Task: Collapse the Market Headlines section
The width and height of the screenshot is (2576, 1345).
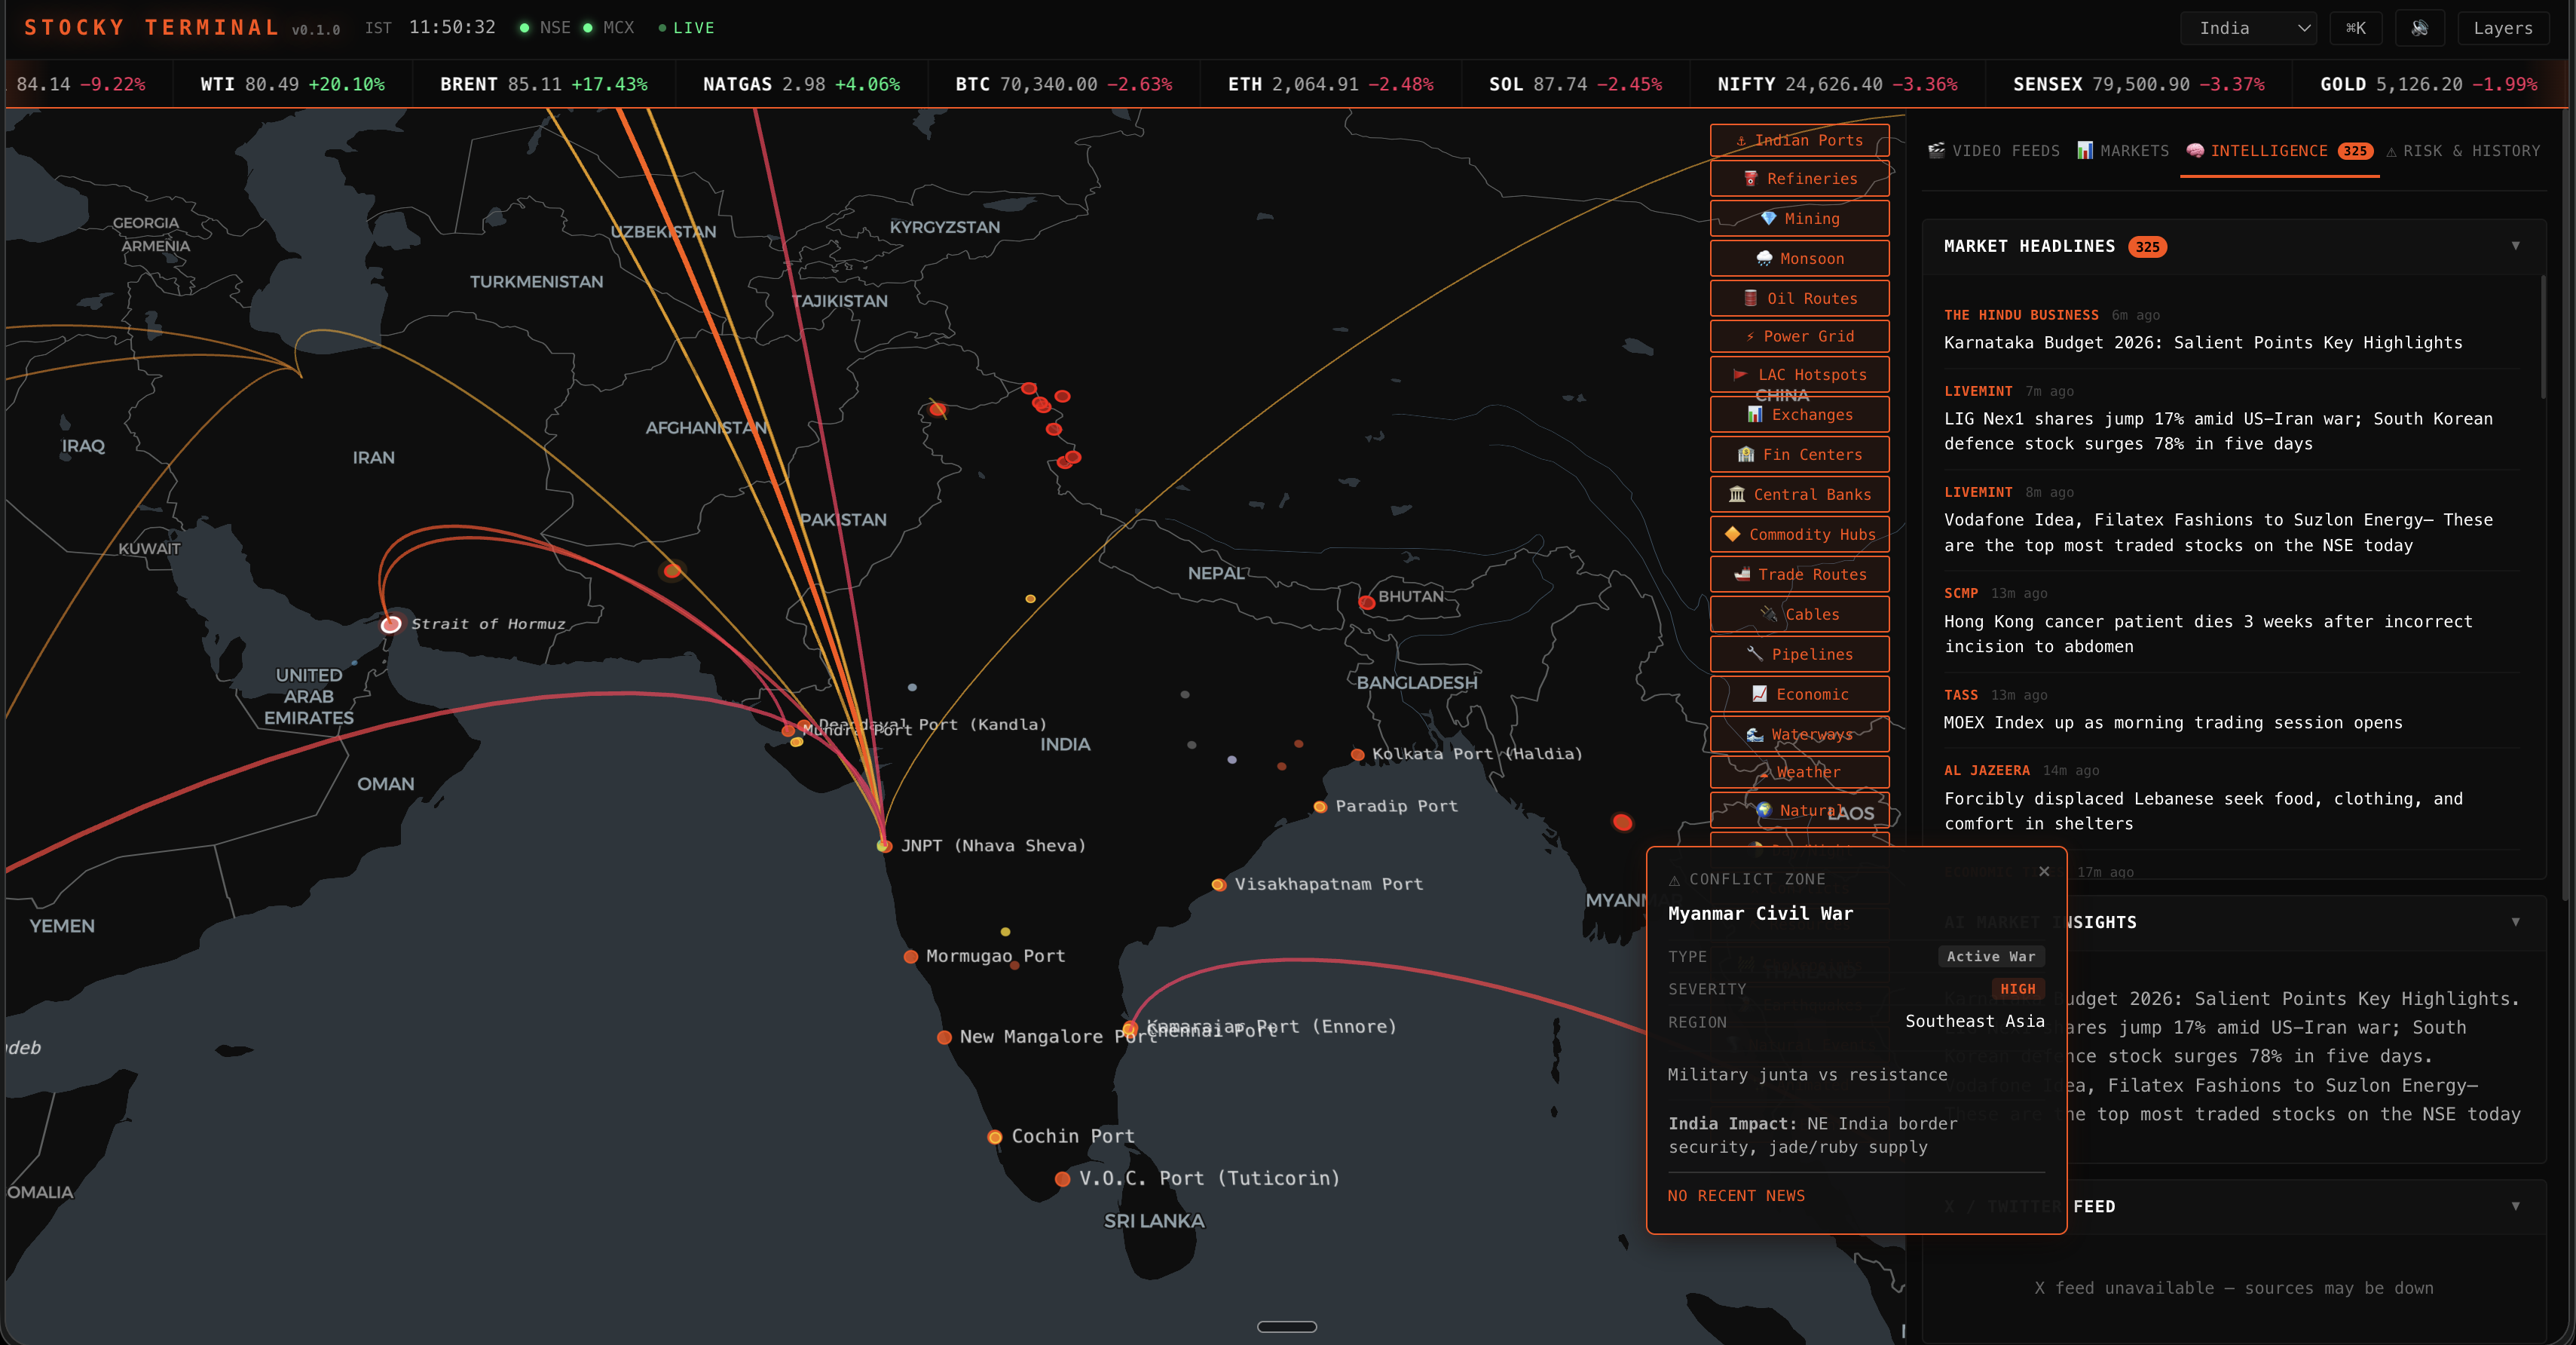Action: [2515, 246]
